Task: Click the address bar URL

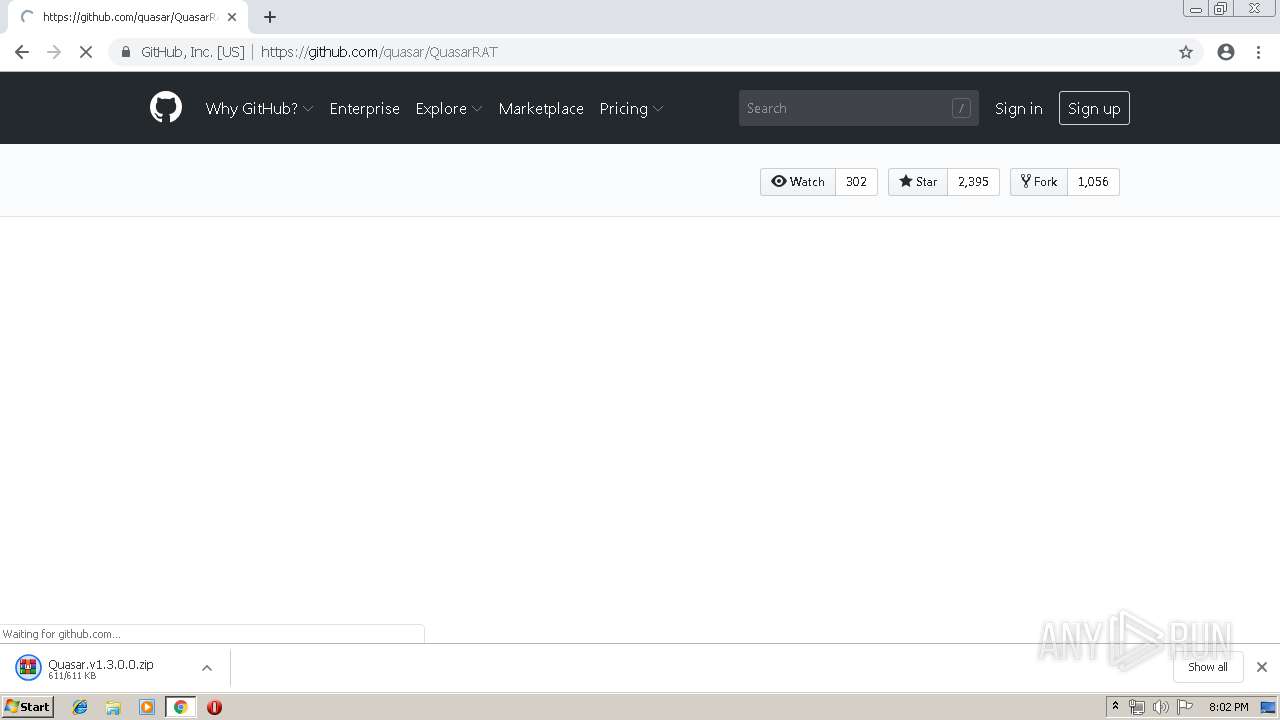Action: 379,52
